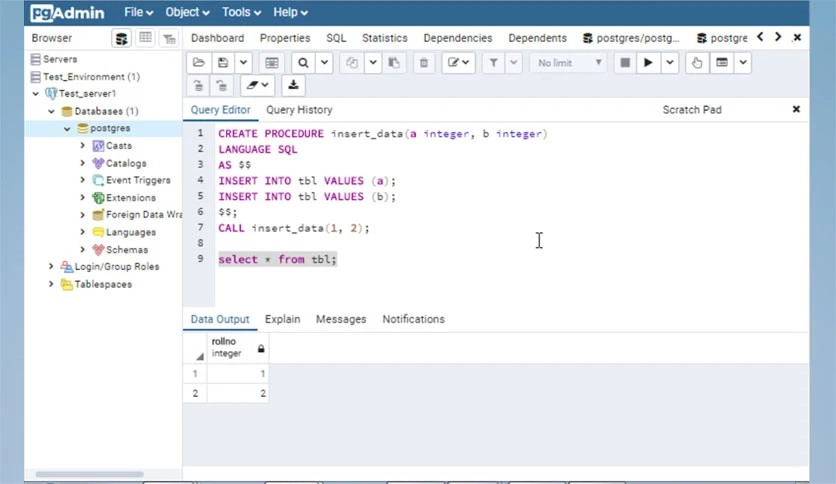The height and width of the screenshot is (484, 836).
Task: Click the Filter funnel icon
Action: (x=493, y=63)
